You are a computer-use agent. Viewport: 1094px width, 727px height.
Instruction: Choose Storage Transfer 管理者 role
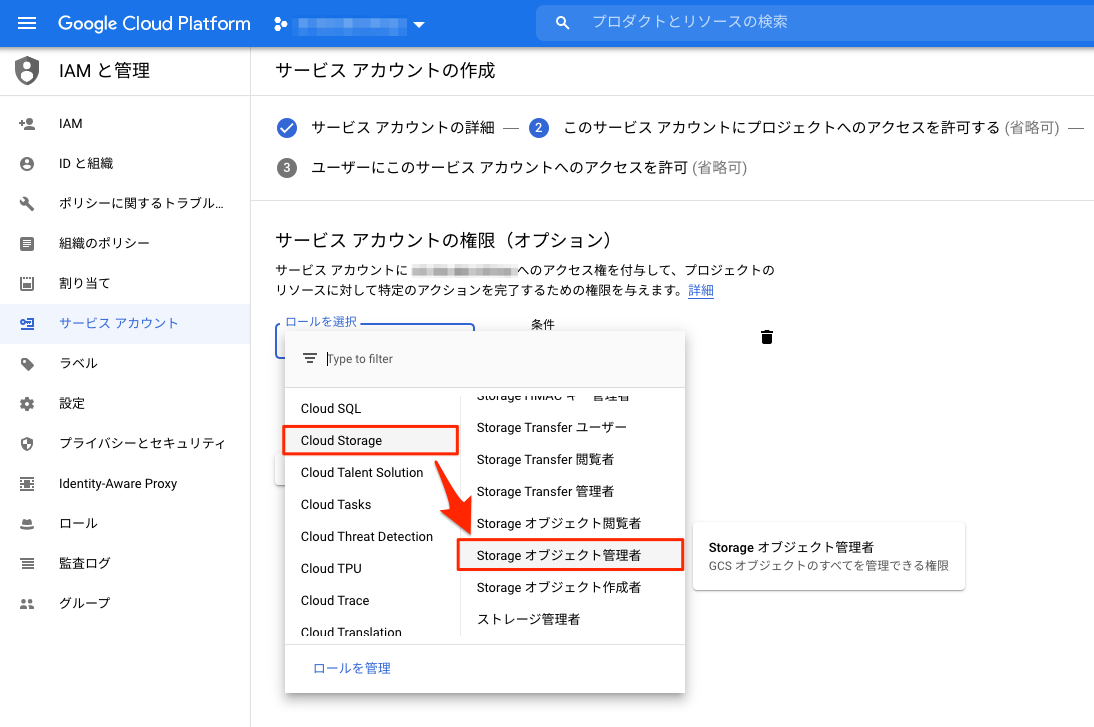(x=572, y=492)
